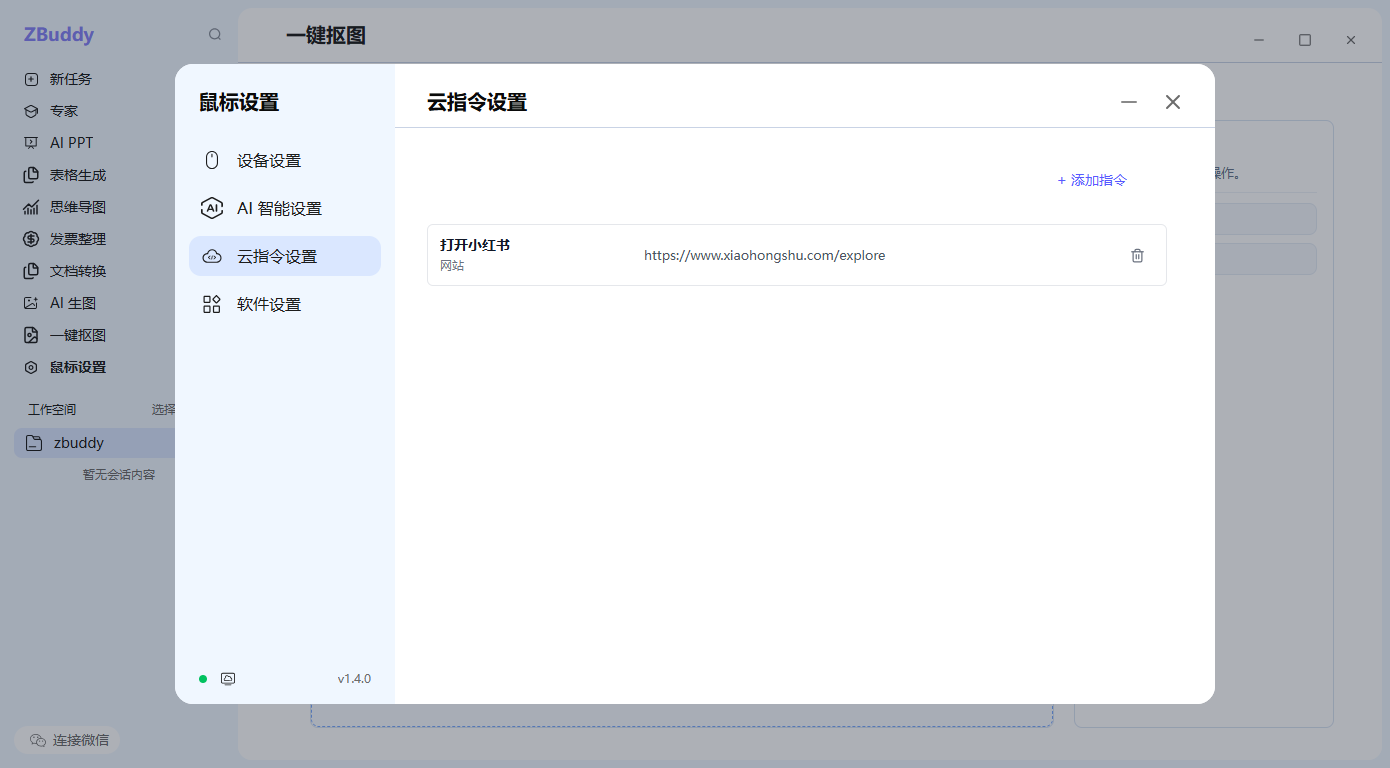
Task: Click the cube icon beside 专家
Action: [31, 111]
